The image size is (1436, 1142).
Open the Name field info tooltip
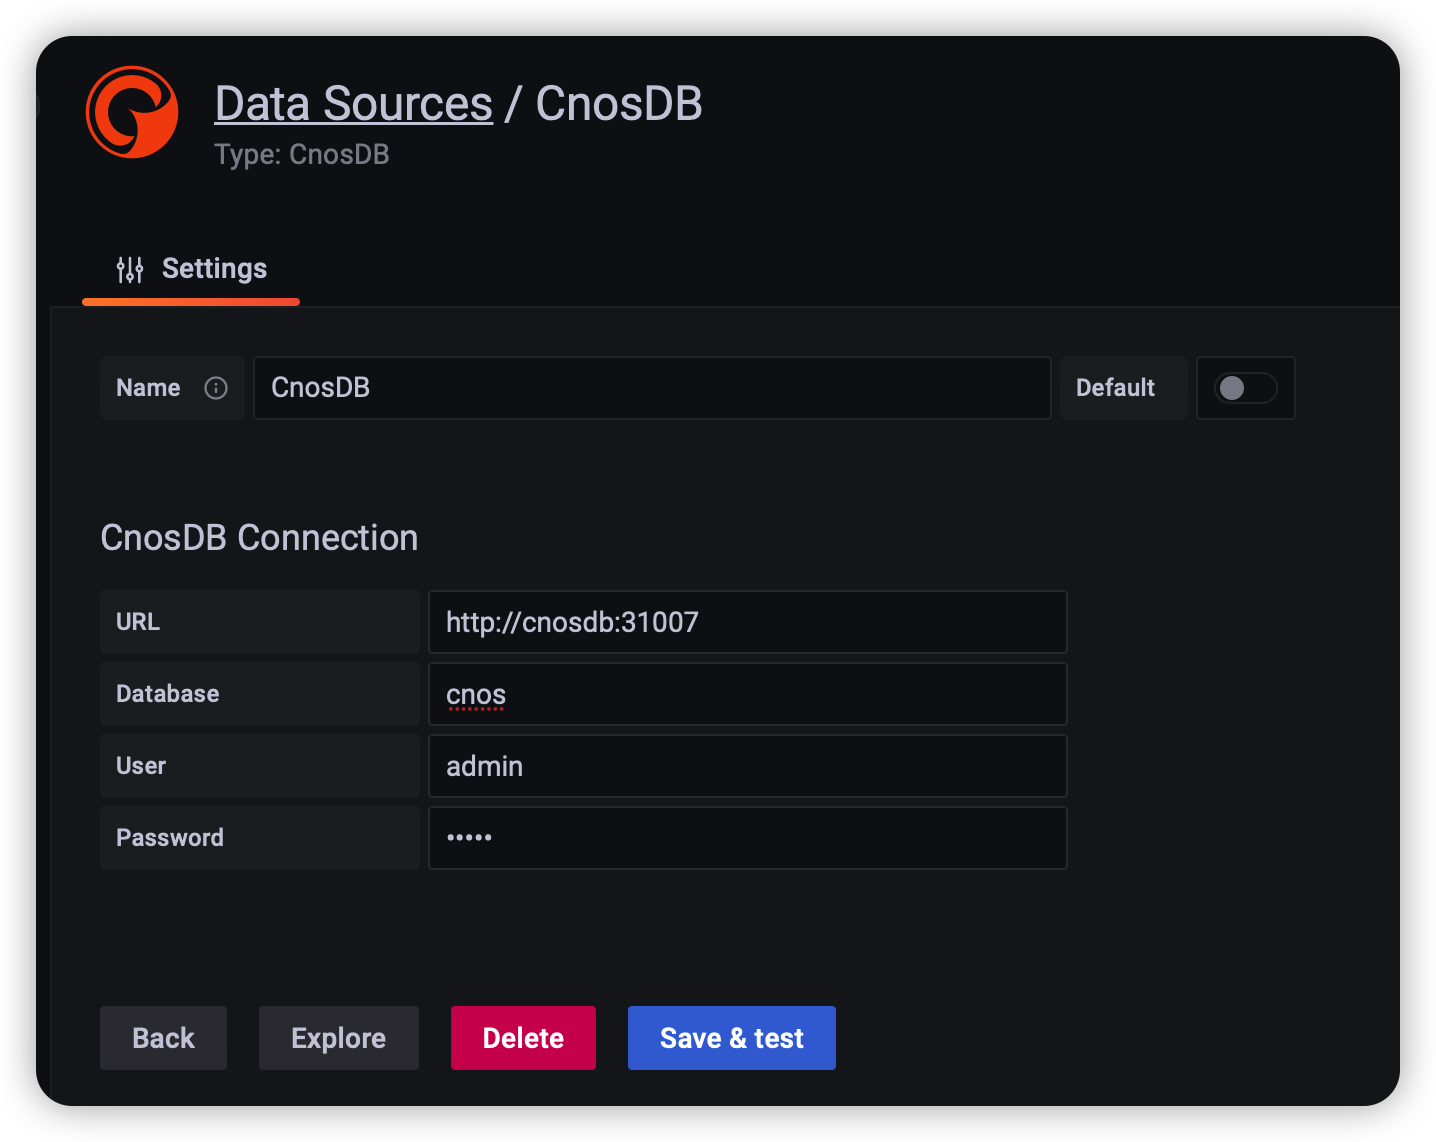pyautogui.click(x=216, y=388)
